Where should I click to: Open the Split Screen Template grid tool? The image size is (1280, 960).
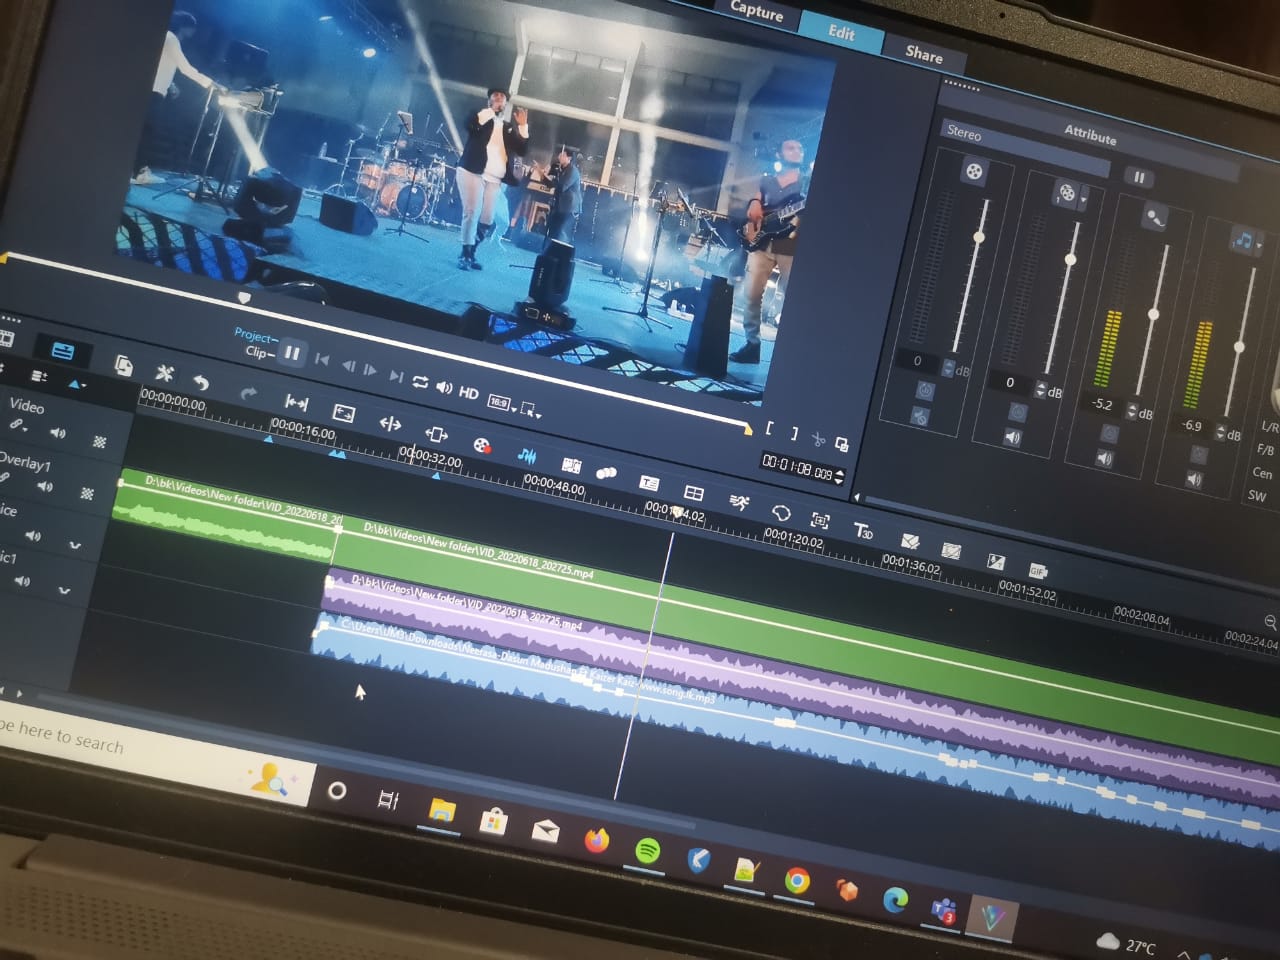tap(694, 493)
